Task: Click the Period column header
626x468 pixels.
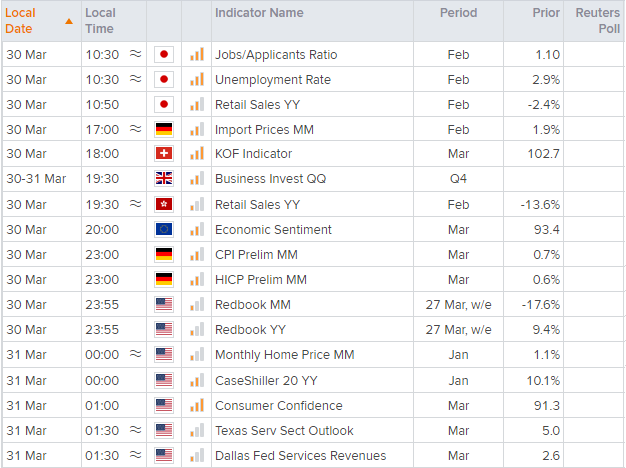Action: 458,13
